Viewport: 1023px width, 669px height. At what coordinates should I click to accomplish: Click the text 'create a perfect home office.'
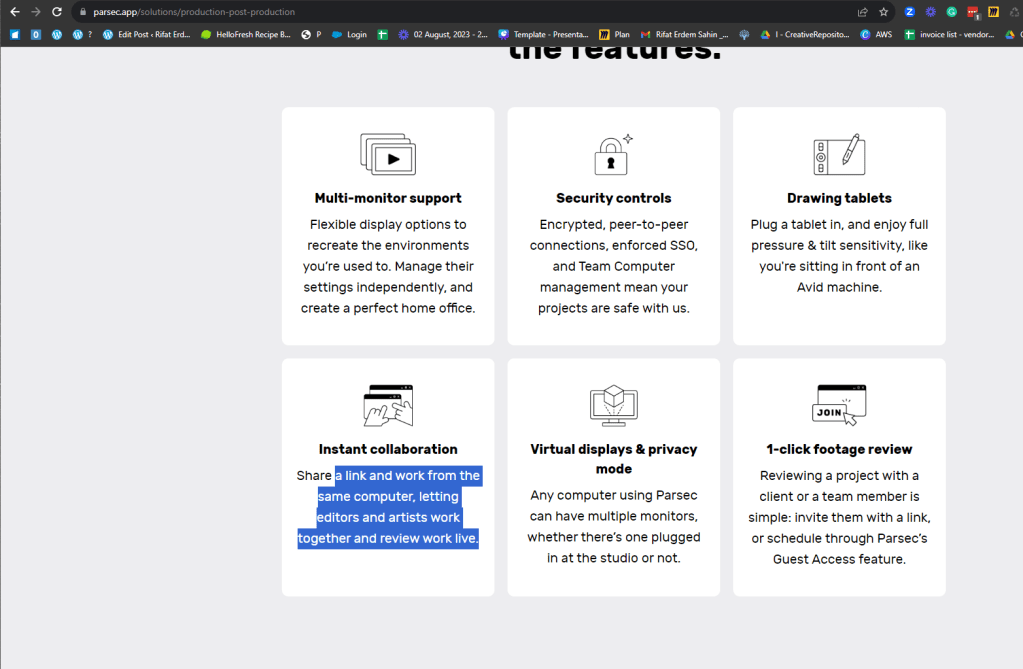388,308
